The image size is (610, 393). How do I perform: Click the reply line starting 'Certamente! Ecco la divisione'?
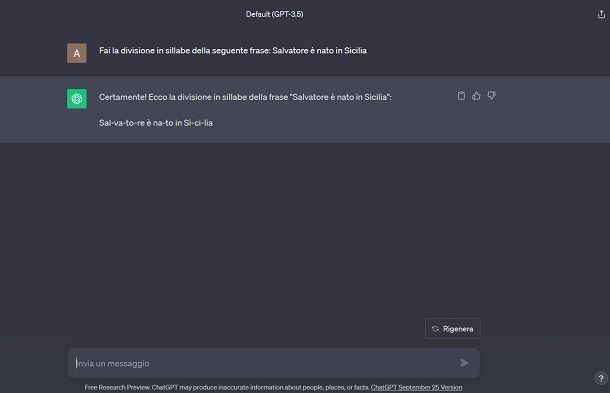click(x=245, y=97)
